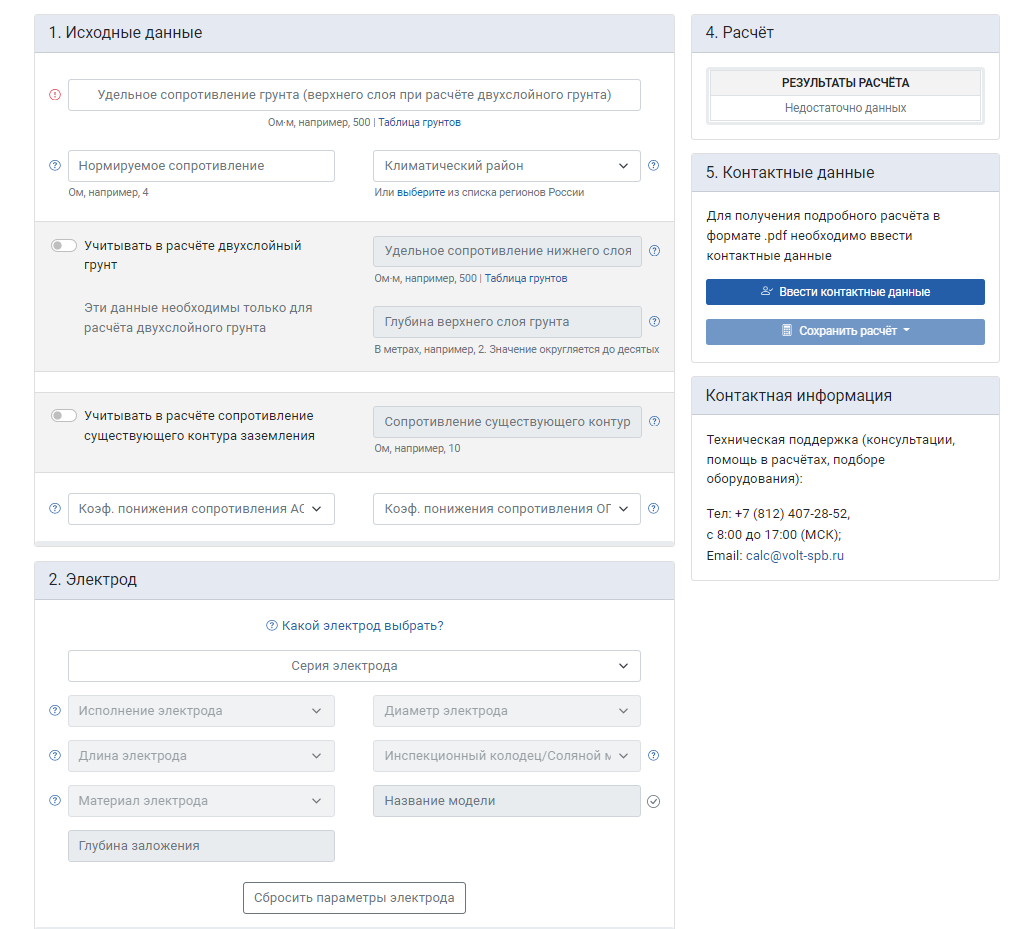The image size is (1021, 929).
Task: Click help icon for Глубина верхнего слоя грунта
Action: click(654, 322)
